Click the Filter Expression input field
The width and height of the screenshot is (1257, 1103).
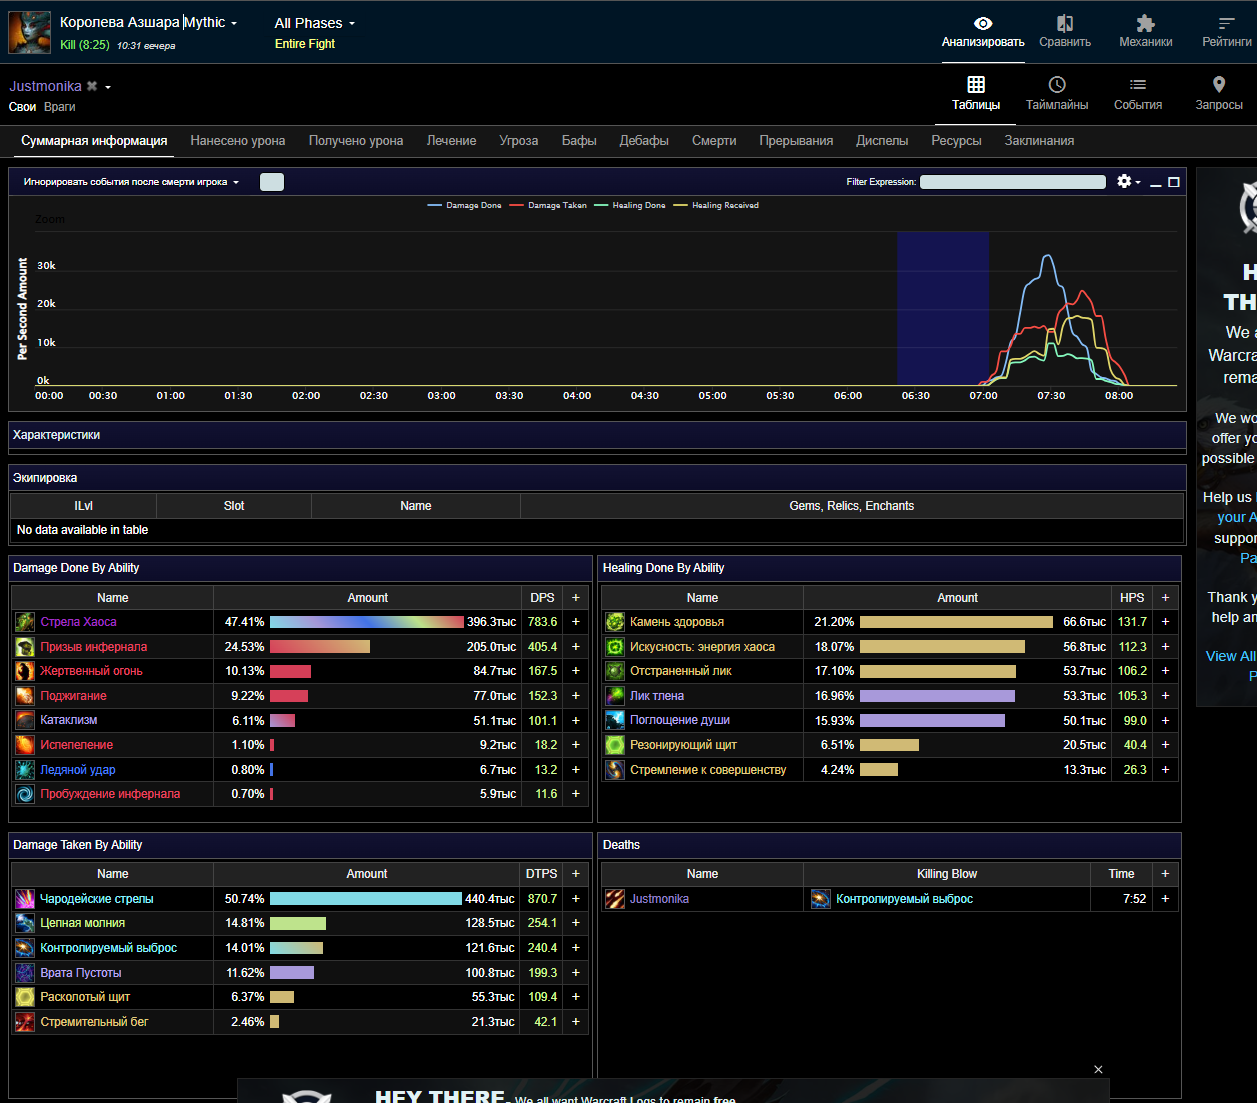point(1012,182)
